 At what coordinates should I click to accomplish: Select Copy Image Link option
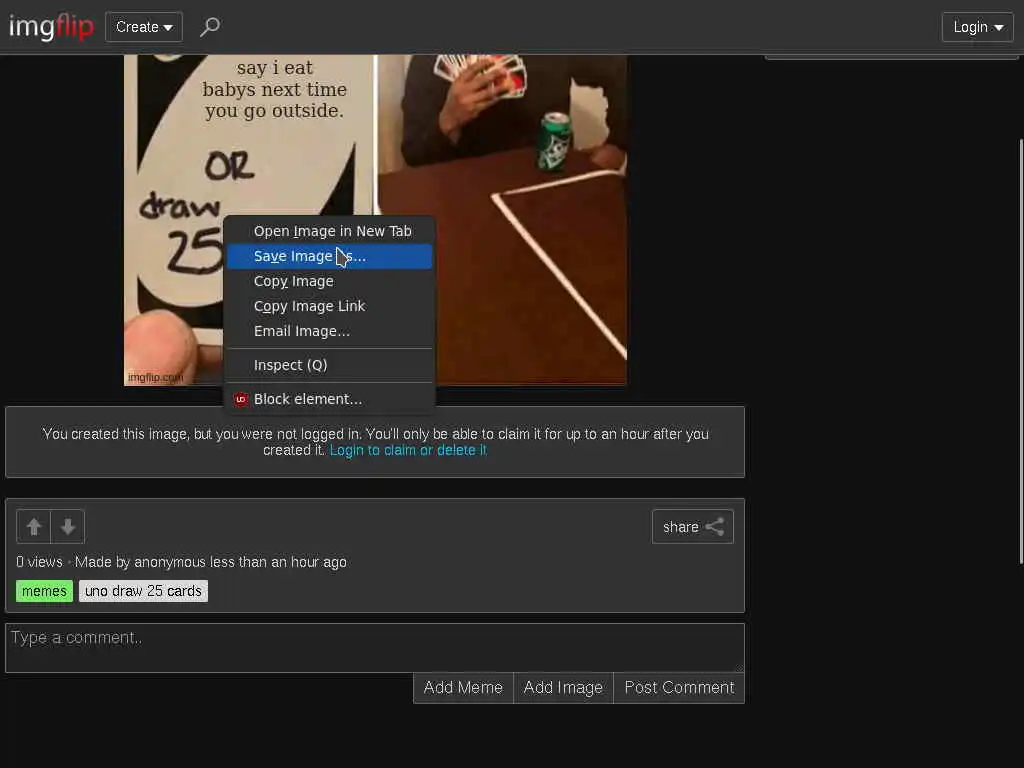coord(330,306)
